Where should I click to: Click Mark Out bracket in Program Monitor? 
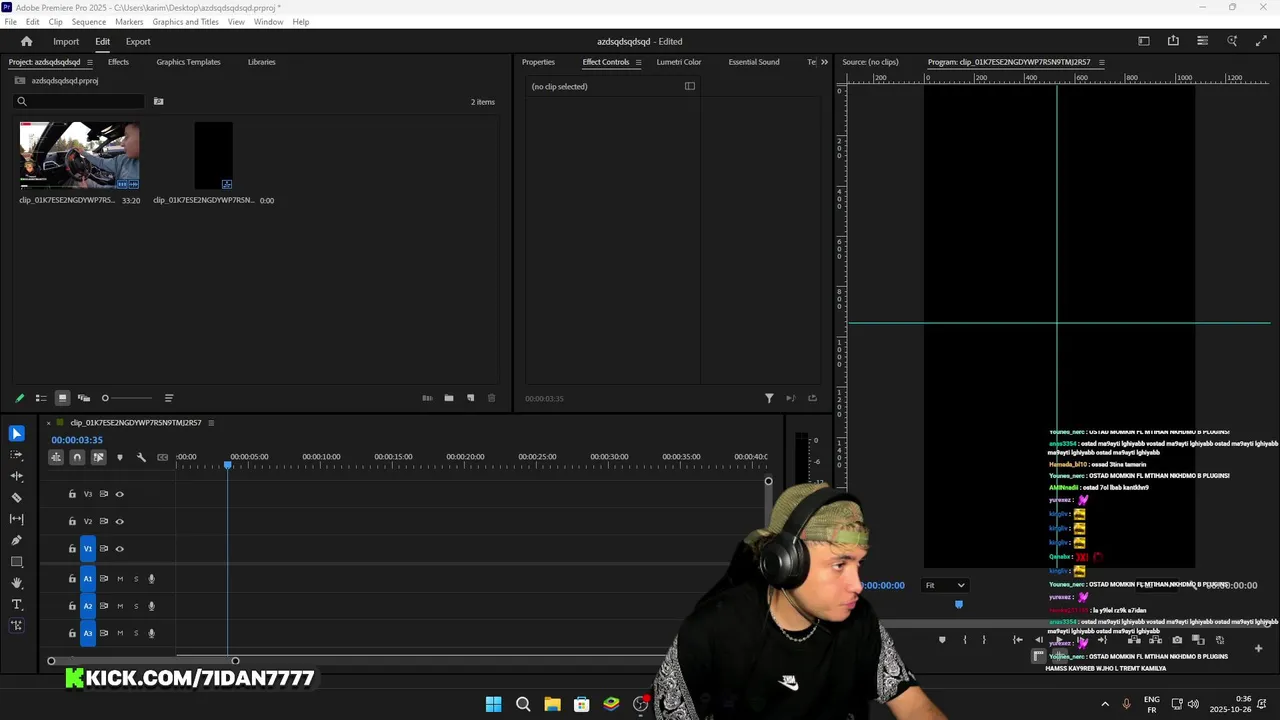[x=984, y=640]
